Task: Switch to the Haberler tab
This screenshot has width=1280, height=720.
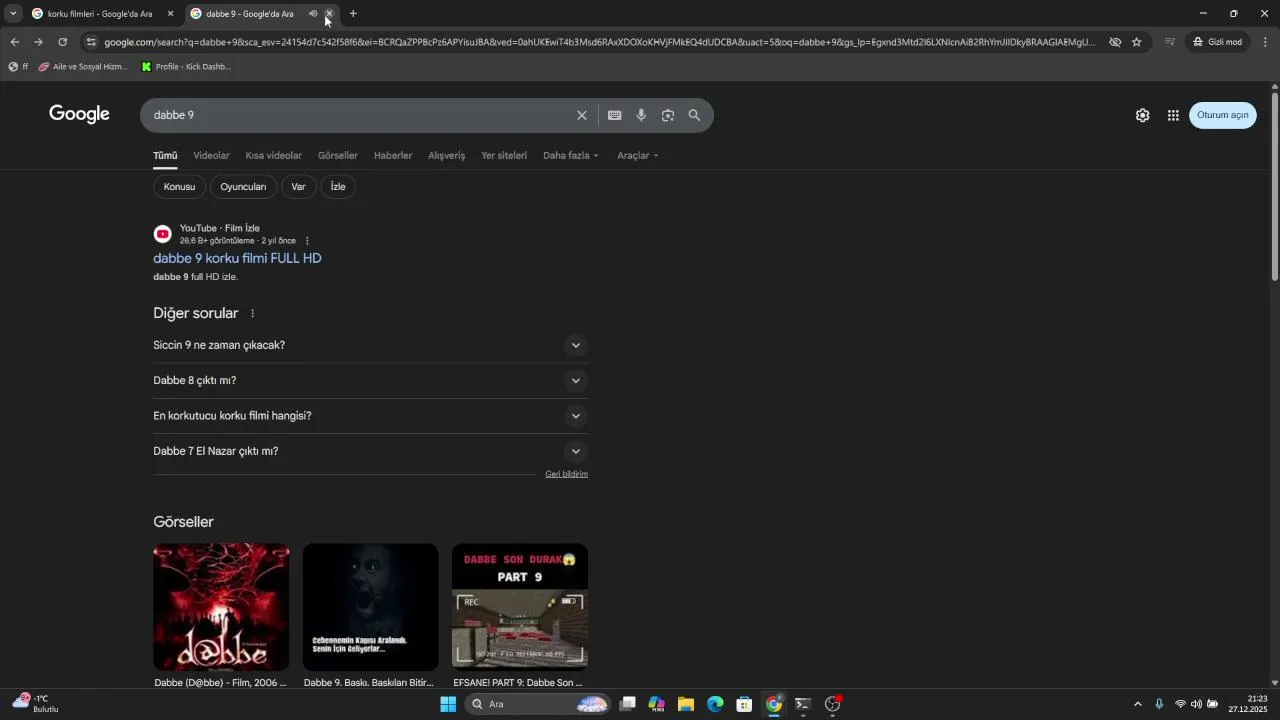Action: point(393,156)
